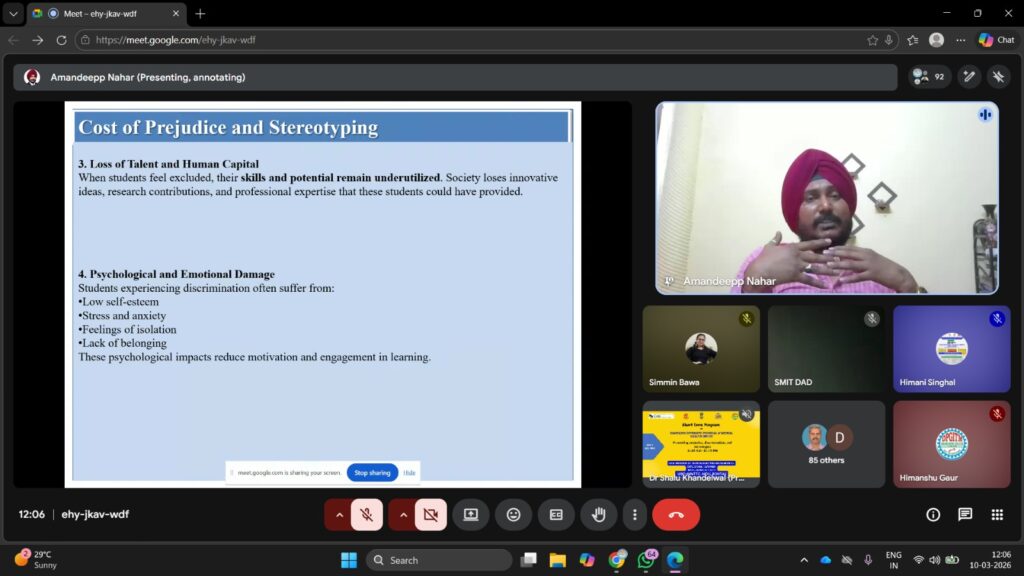Raise your hand in the meeting

(598, 514)
